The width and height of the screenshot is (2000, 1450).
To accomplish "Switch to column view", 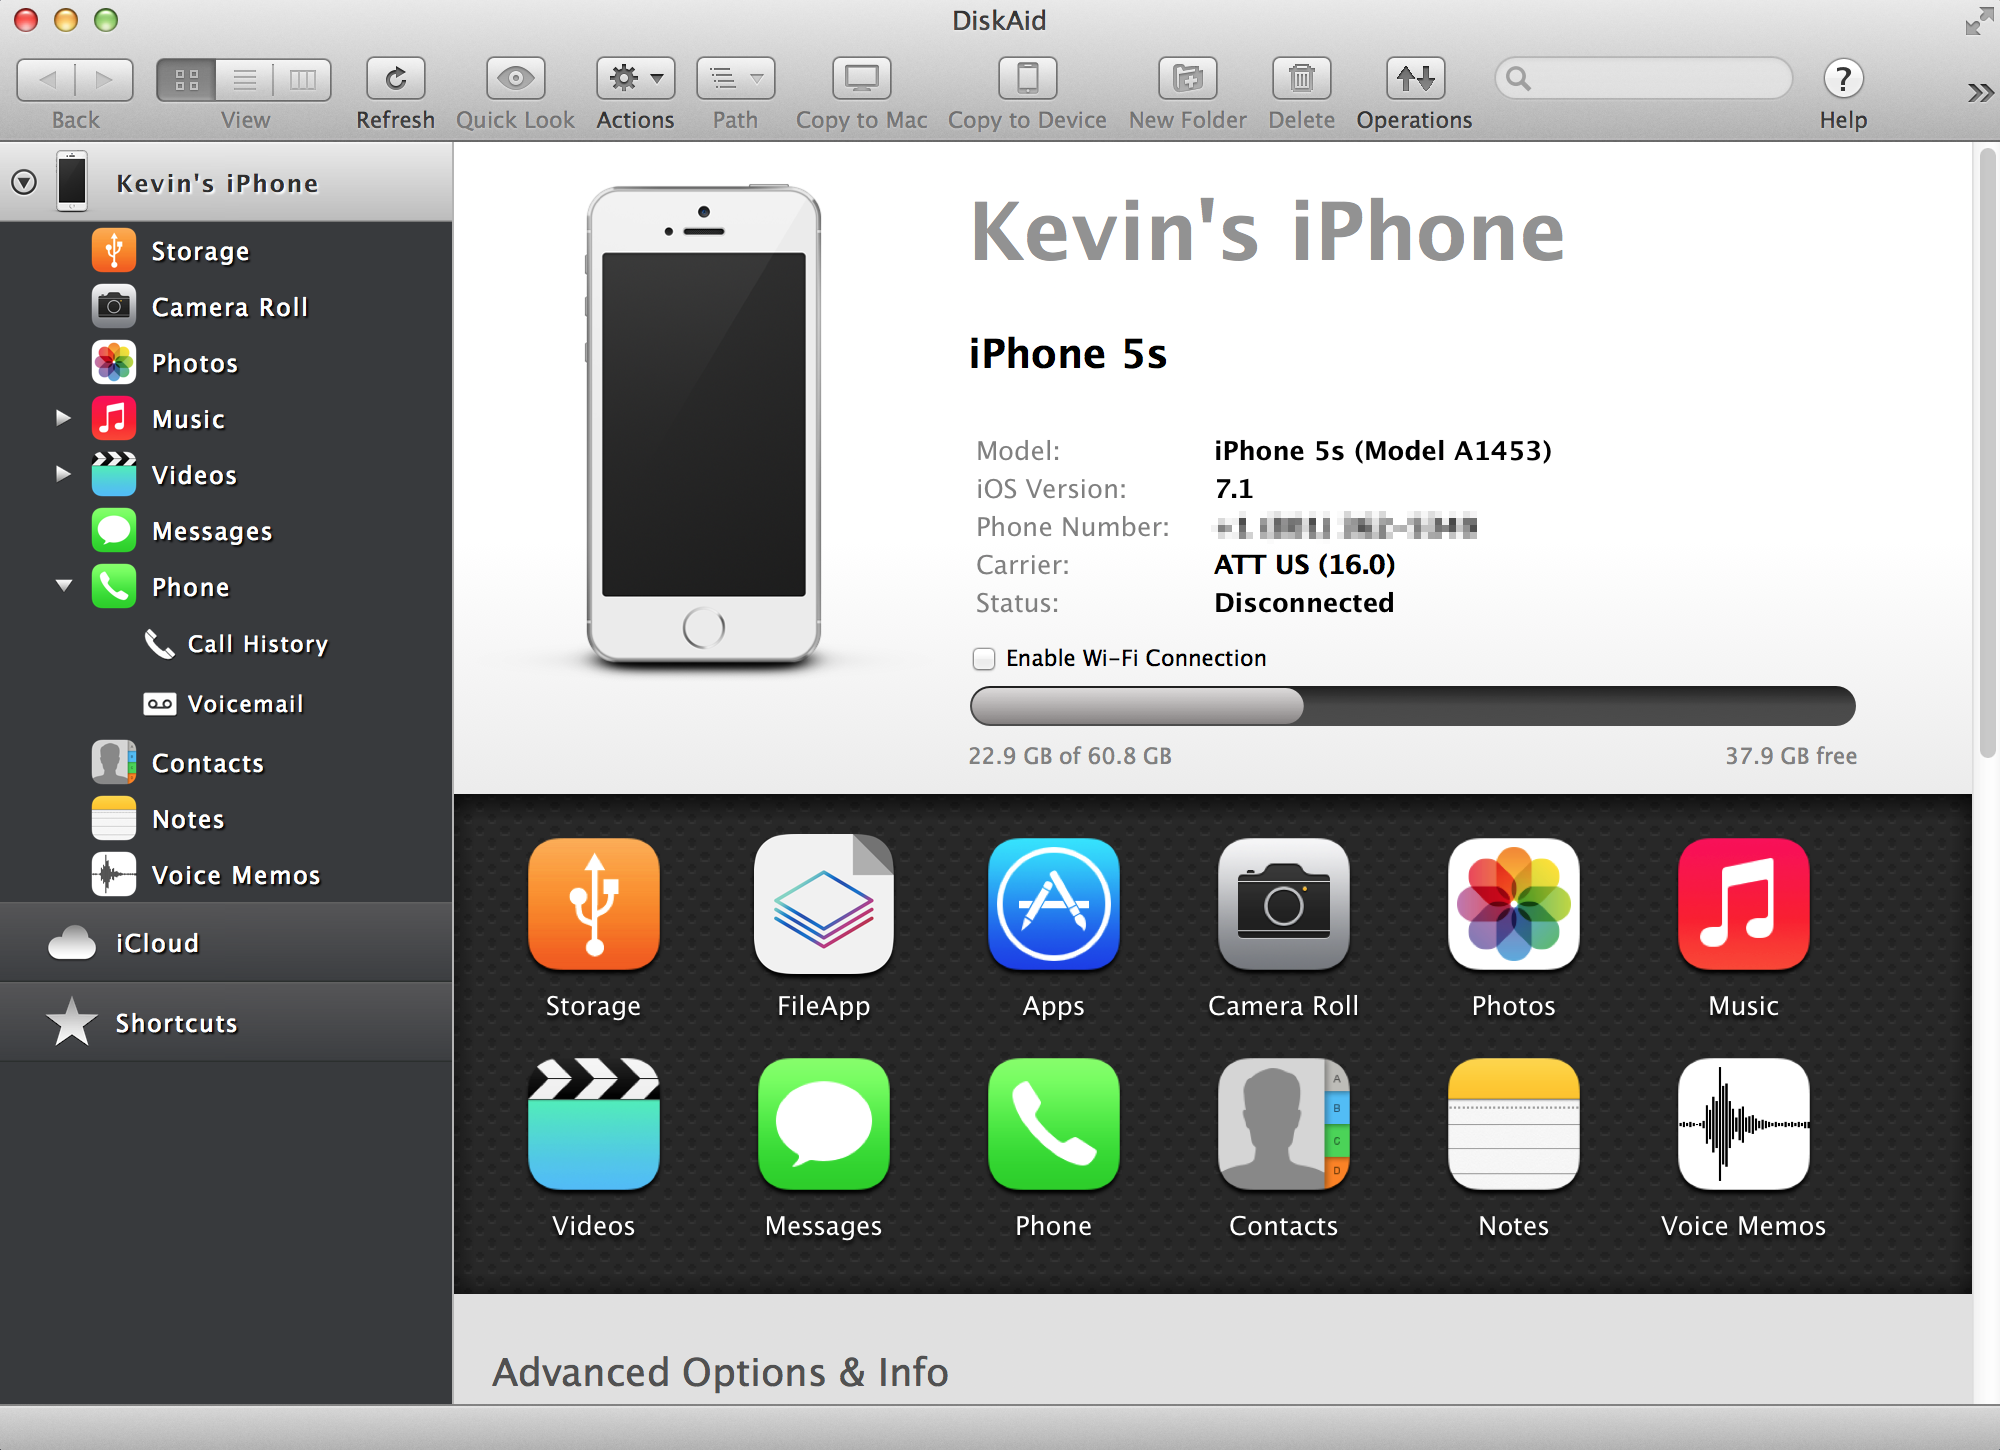I will [x=302, y=79].
